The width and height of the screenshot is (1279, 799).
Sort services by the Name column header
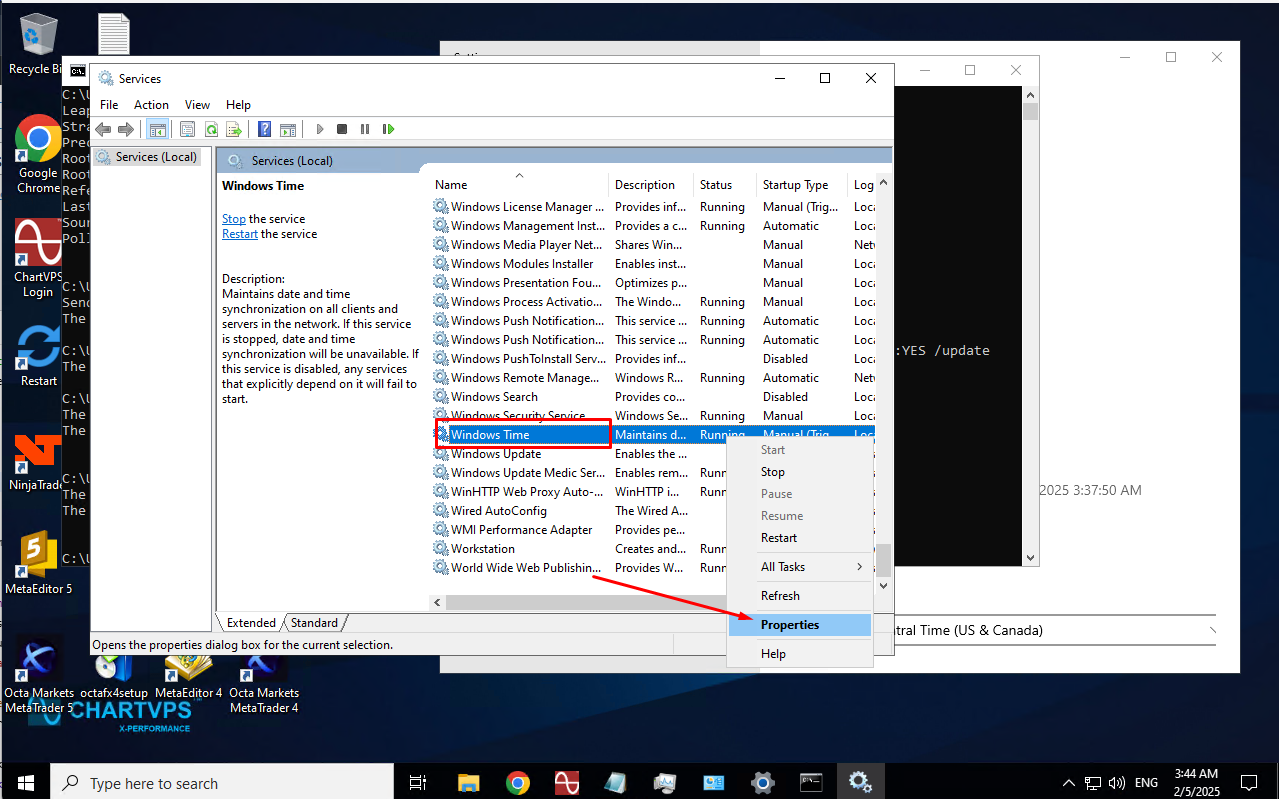point(519,185)
